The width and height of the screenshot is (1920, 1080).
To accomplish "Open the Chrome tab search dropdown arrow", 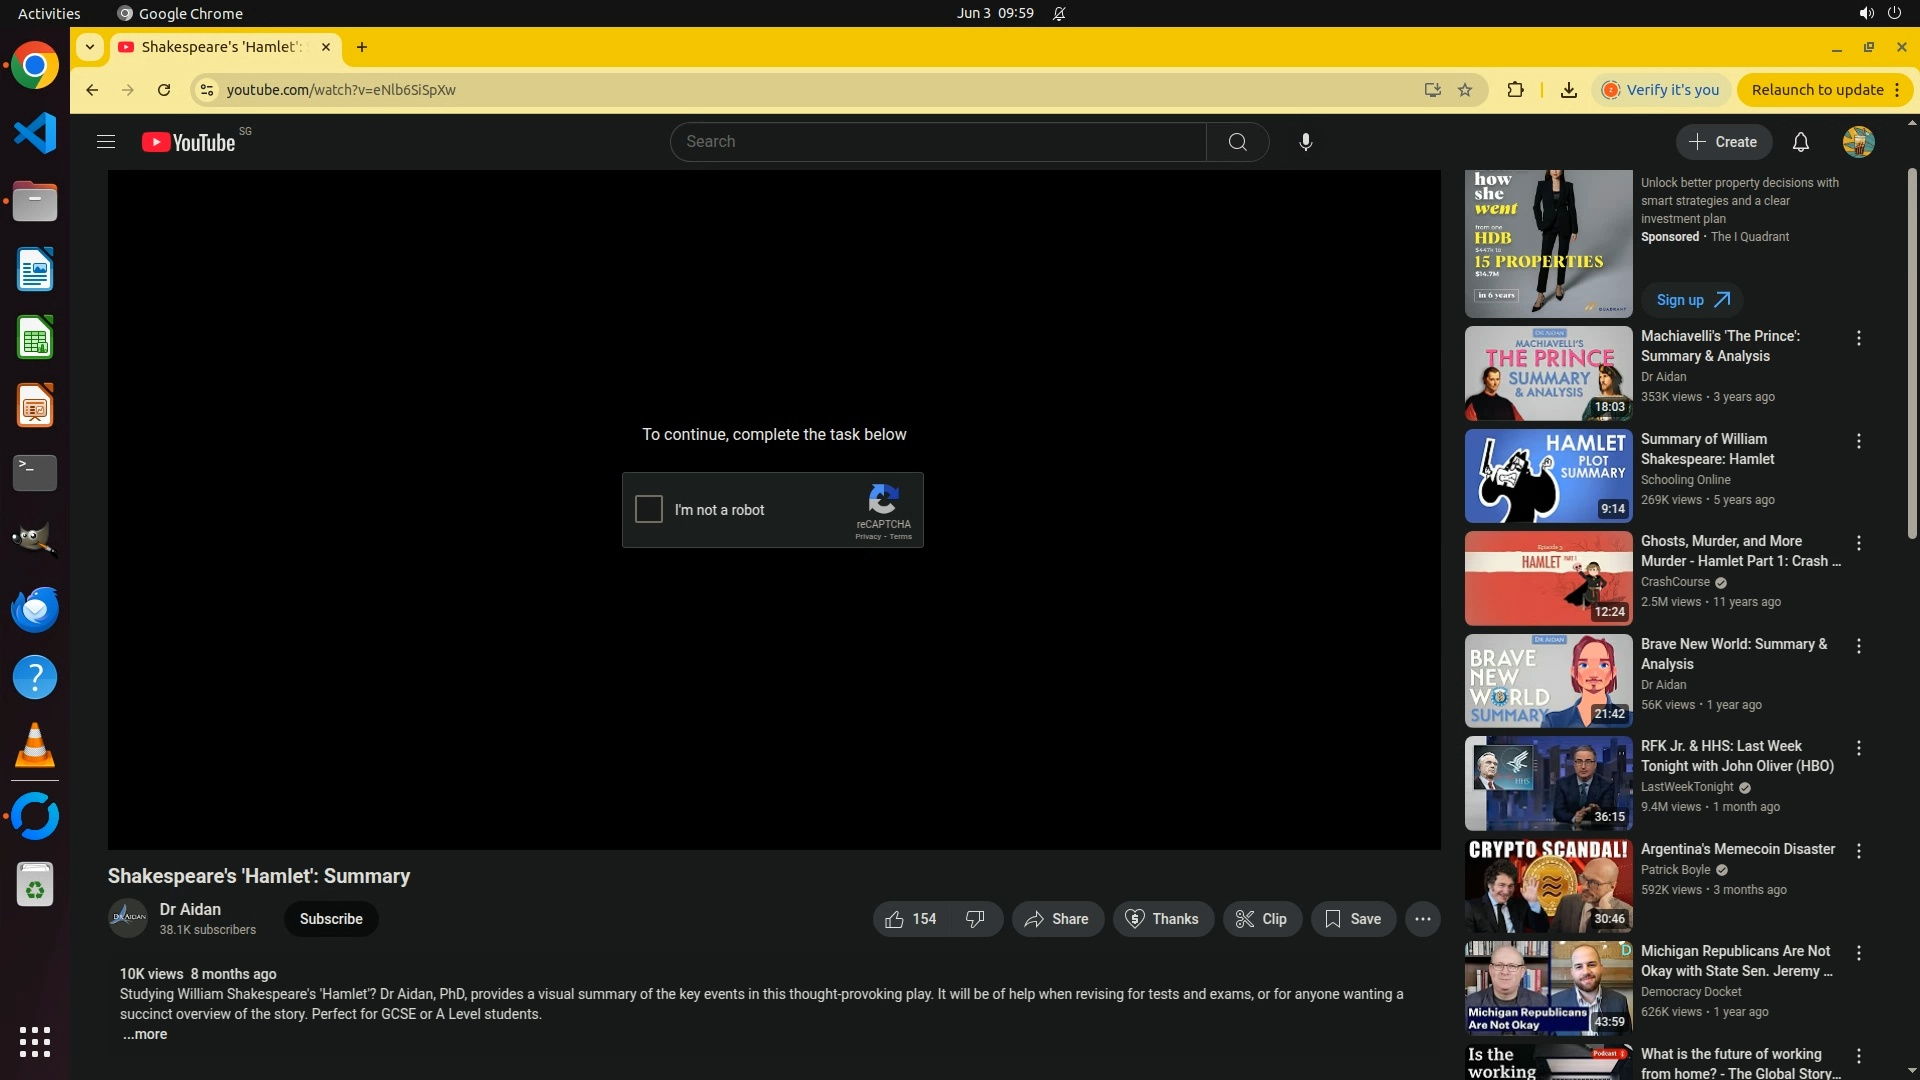I will click(90, 47).
